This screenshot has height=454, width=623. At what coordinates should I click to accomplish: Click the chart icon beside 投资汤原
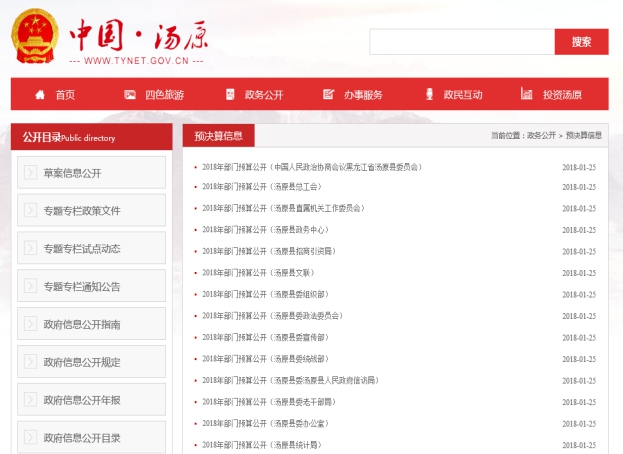click(527, 95)
